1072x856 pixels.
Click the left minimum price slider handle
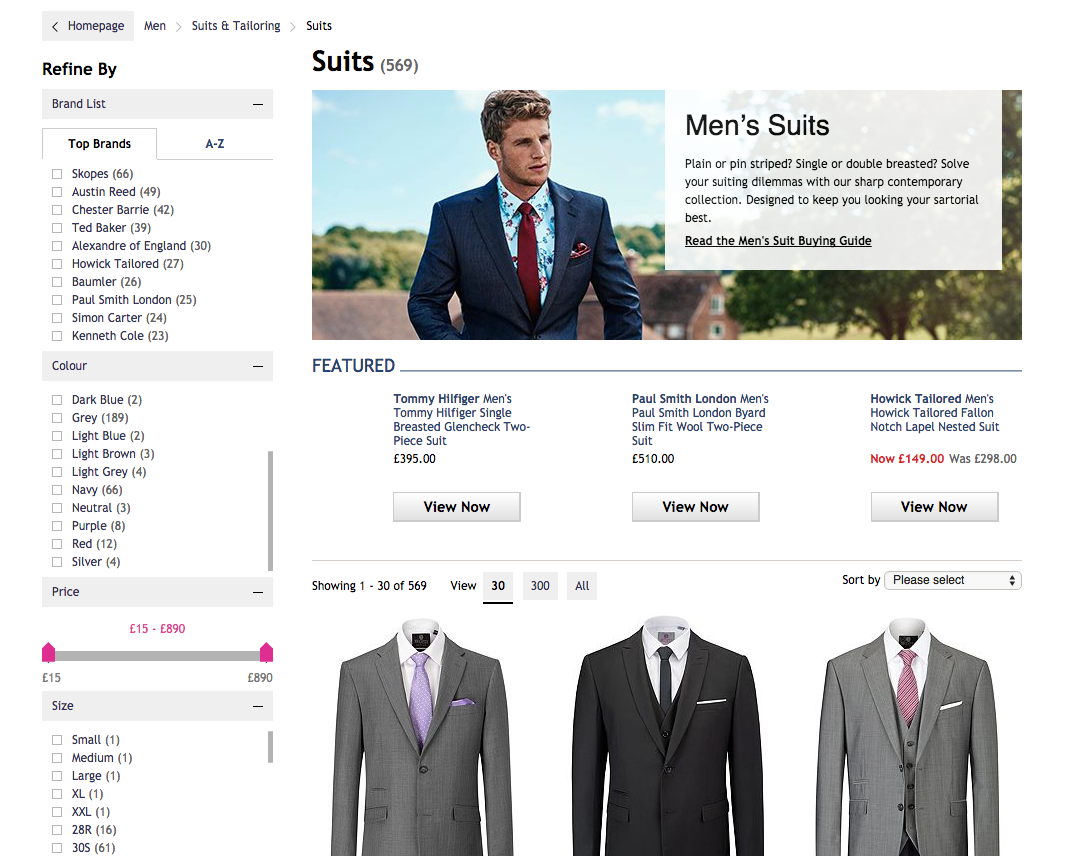tap(48, 653)
